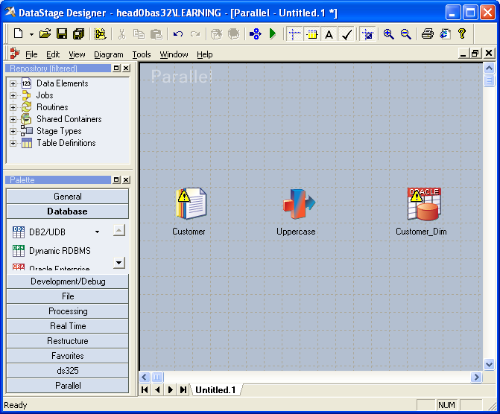This screenshot has width=500, height=414.
Task: Expand the Stage Types tree node
Action: (13, 131)
